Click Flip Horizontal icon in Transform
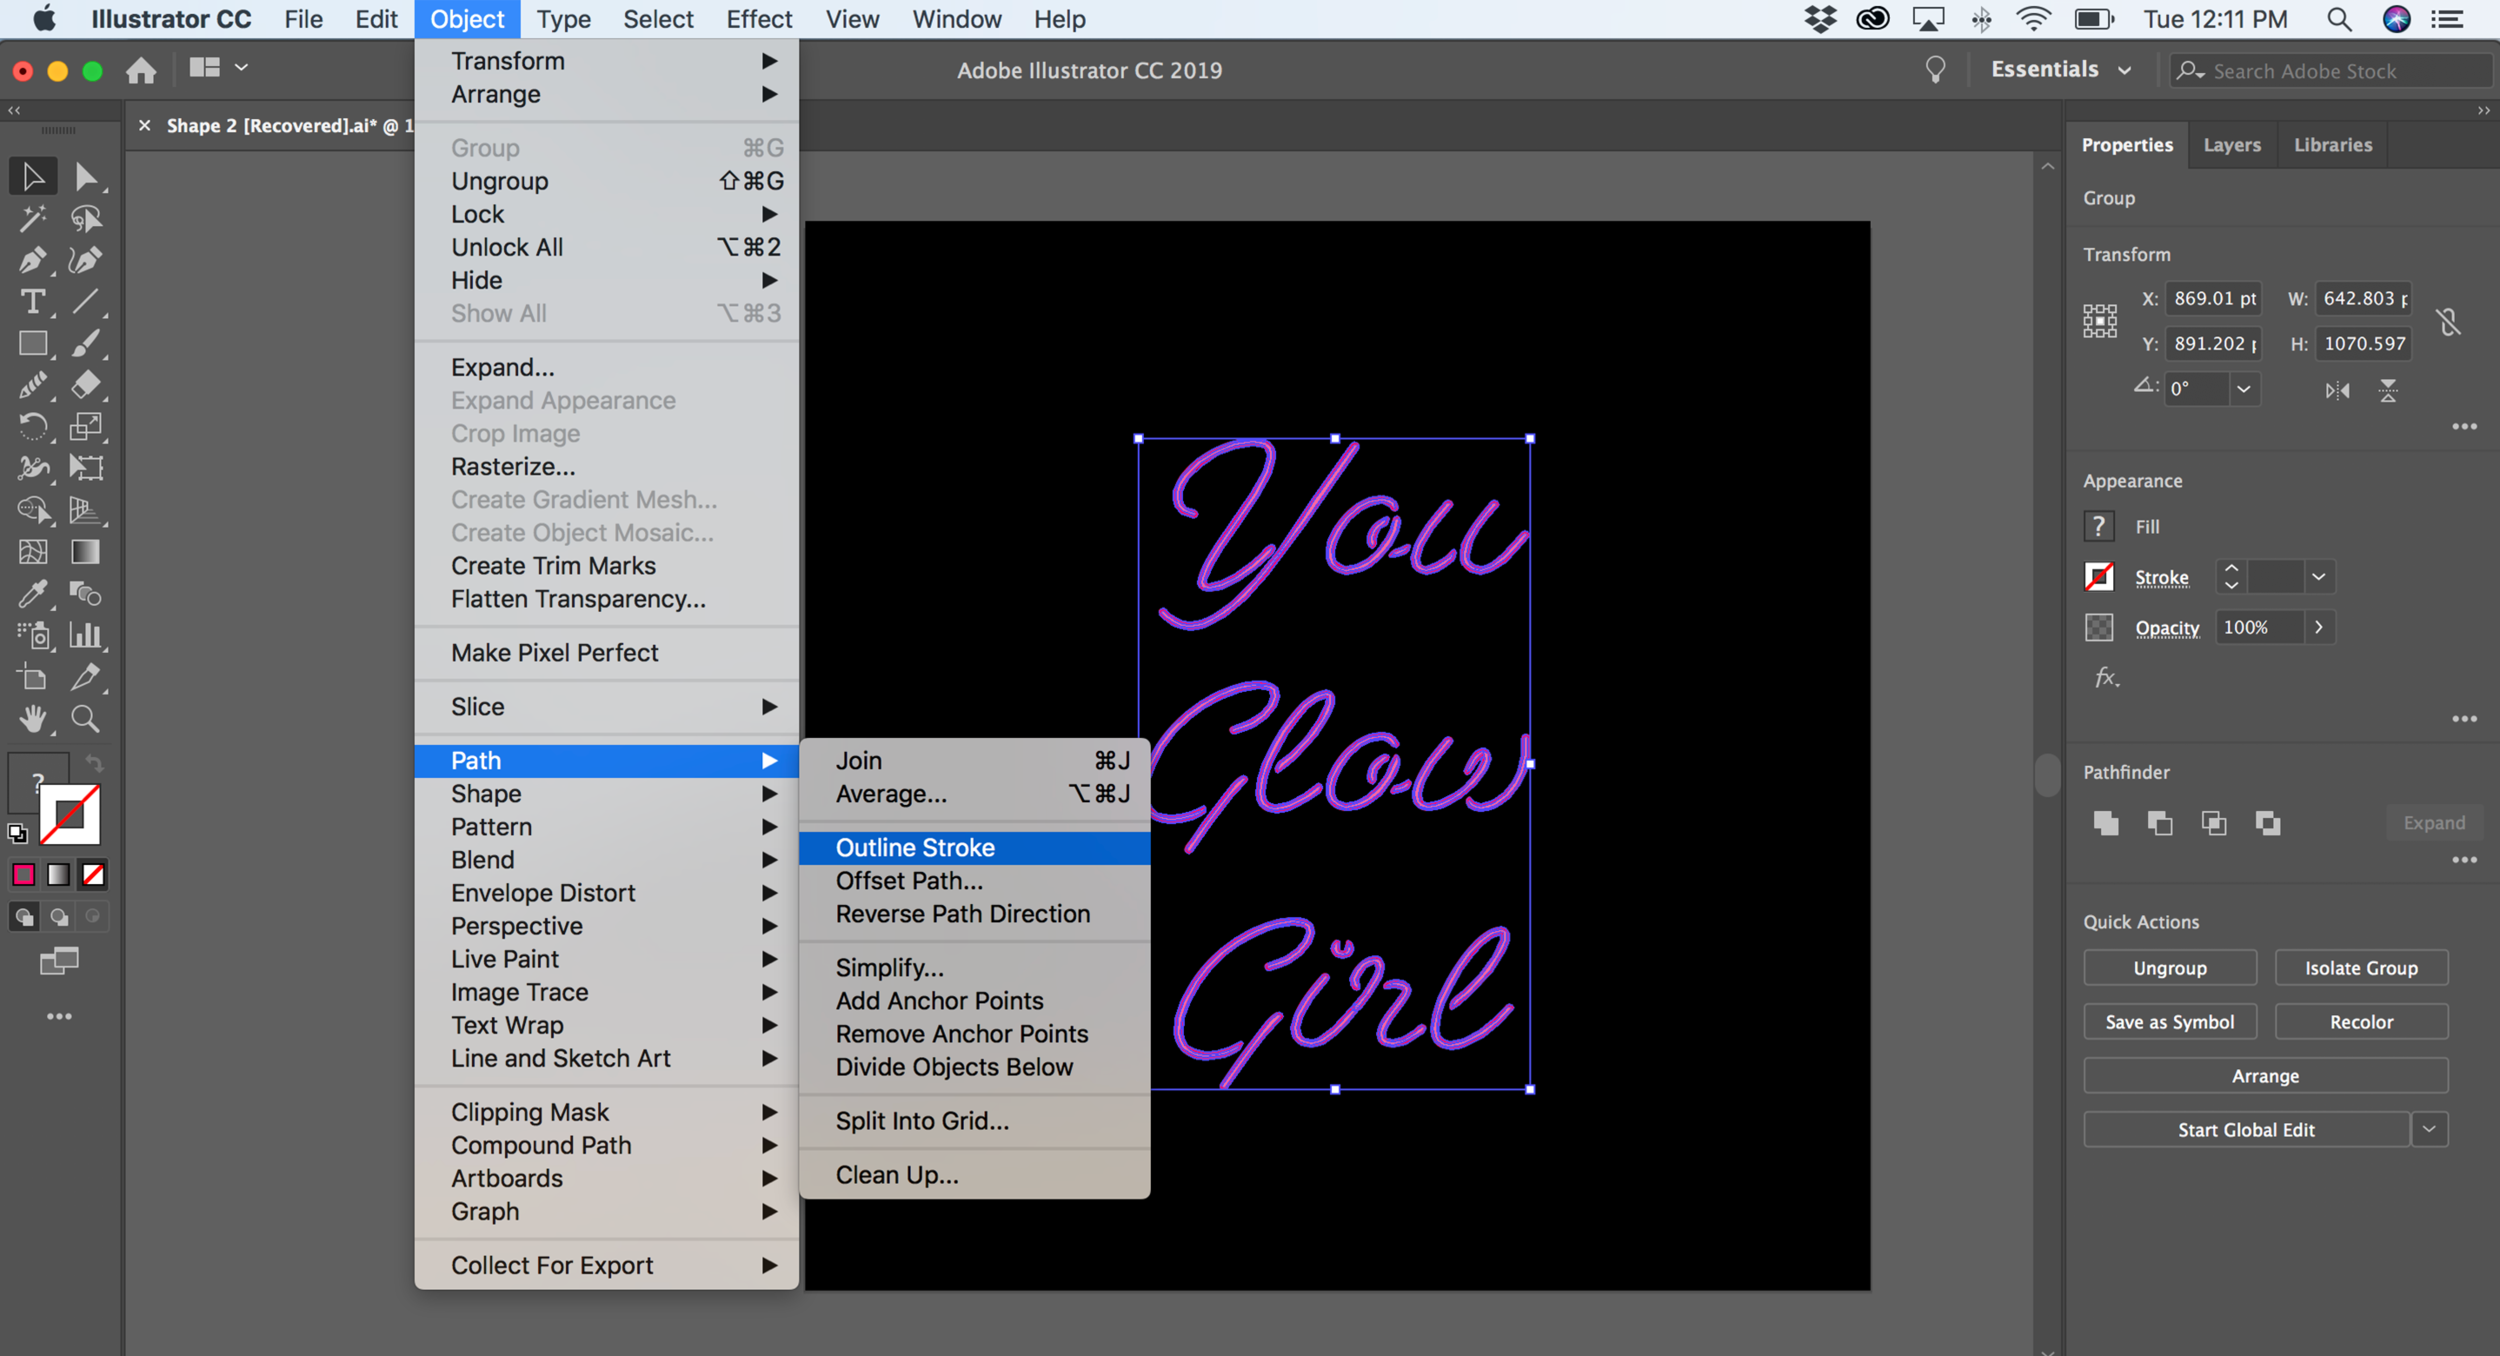The width and height of the screenshot is (2500, 1356). [x=2337, y=390]
